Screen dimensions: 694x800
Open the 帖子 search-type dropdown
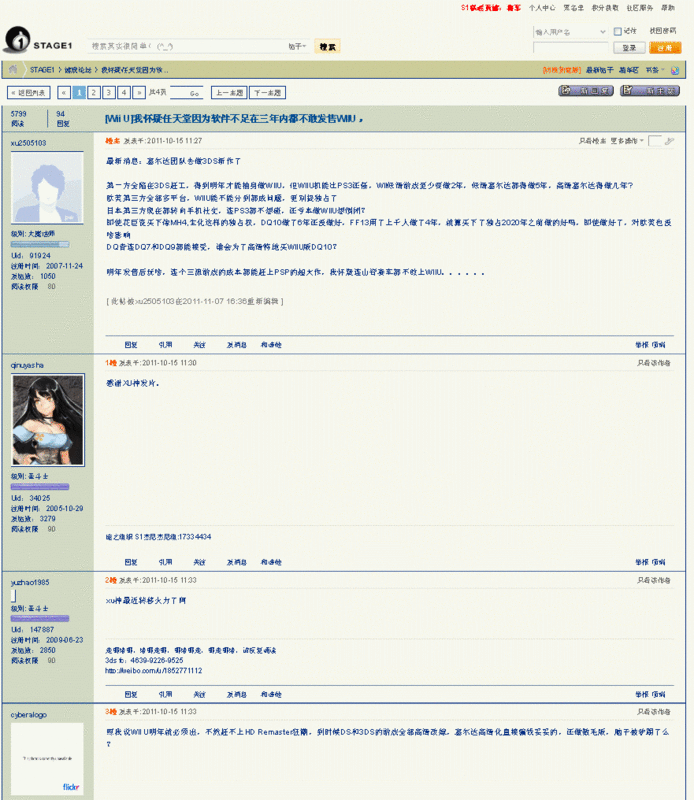[297, 46]
